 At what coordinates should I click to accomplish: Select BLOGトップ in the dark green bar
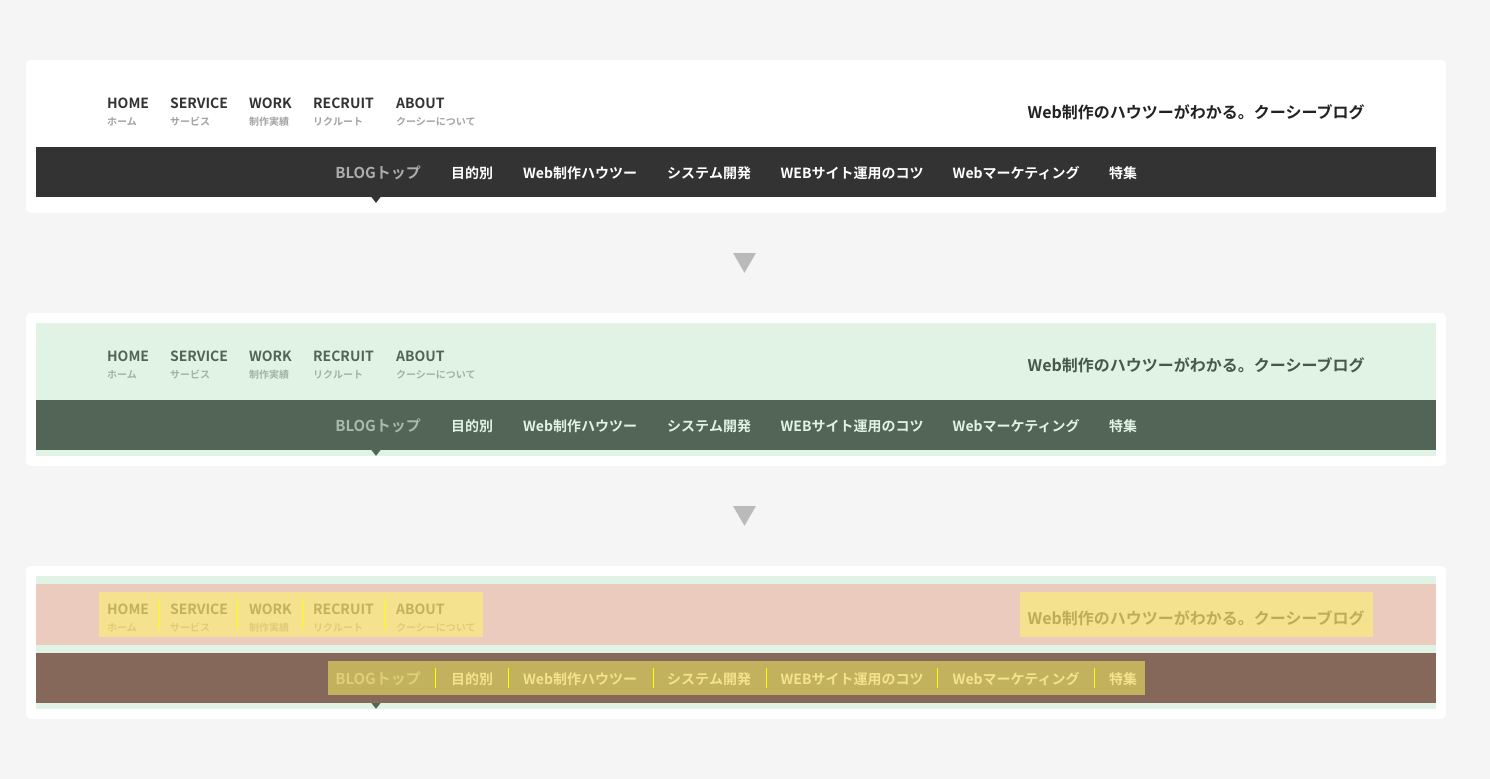378,425
